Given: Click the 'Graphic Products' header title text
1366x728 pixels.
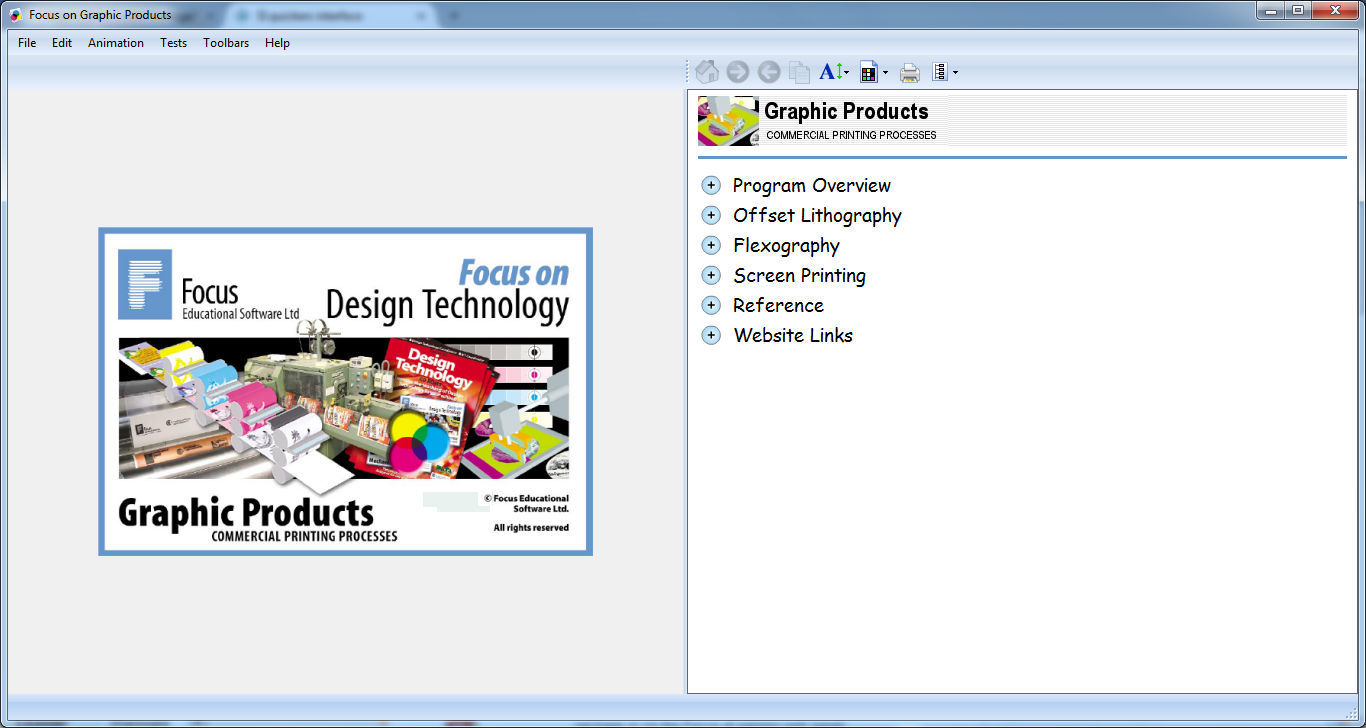Looking at the screenshot, I should (x=846, y=111).
